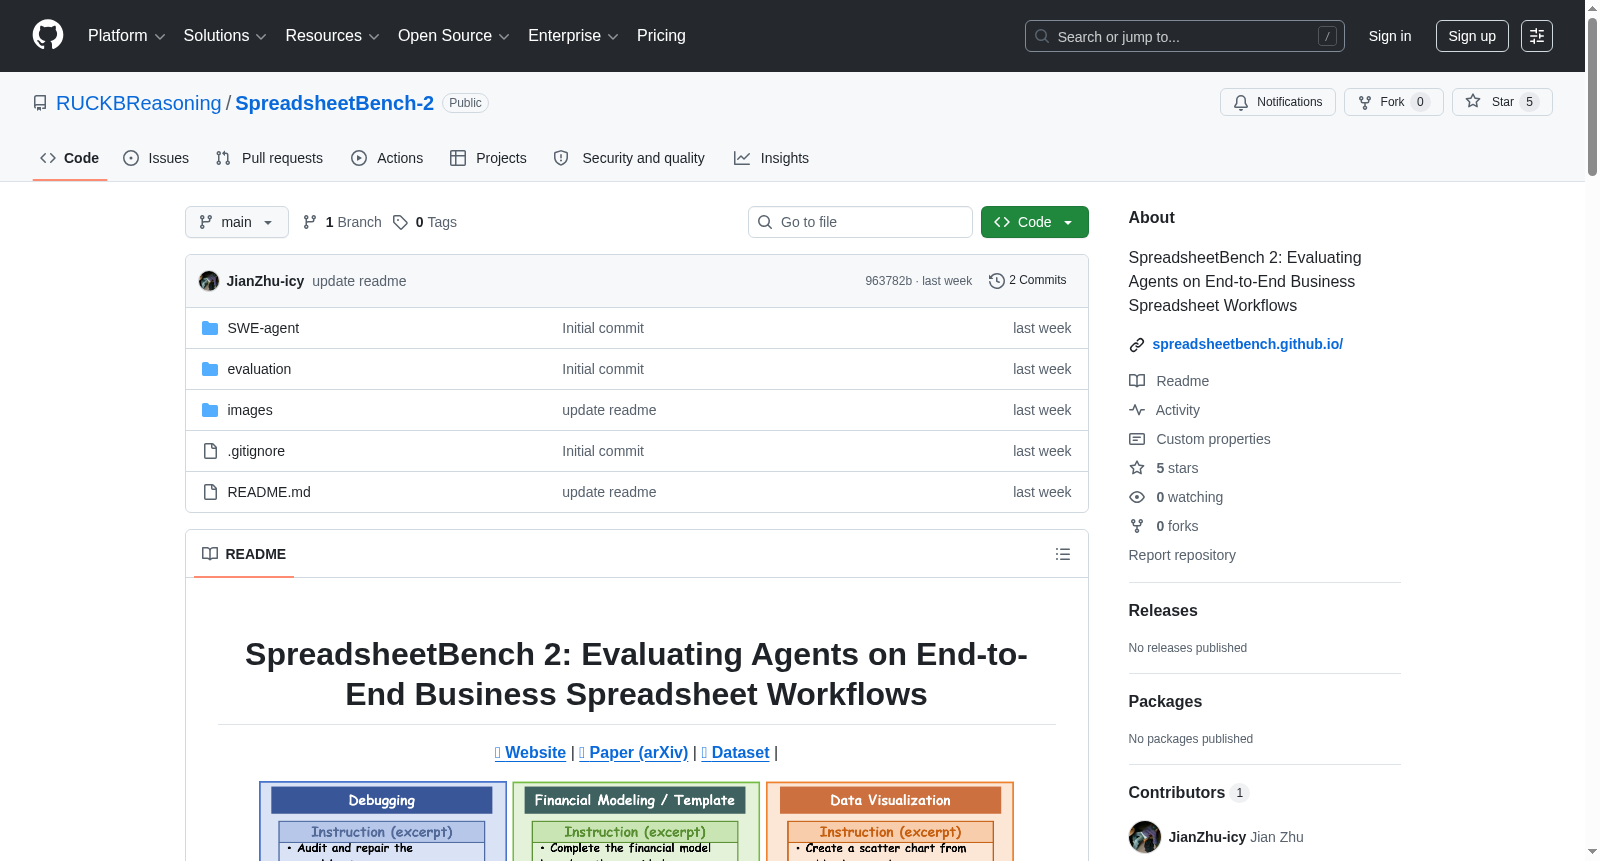Image resolution: width=1600 pixels, height=861 pixels.
Task: Click the commit history clock icon
Action: click(x=996, y=281)
